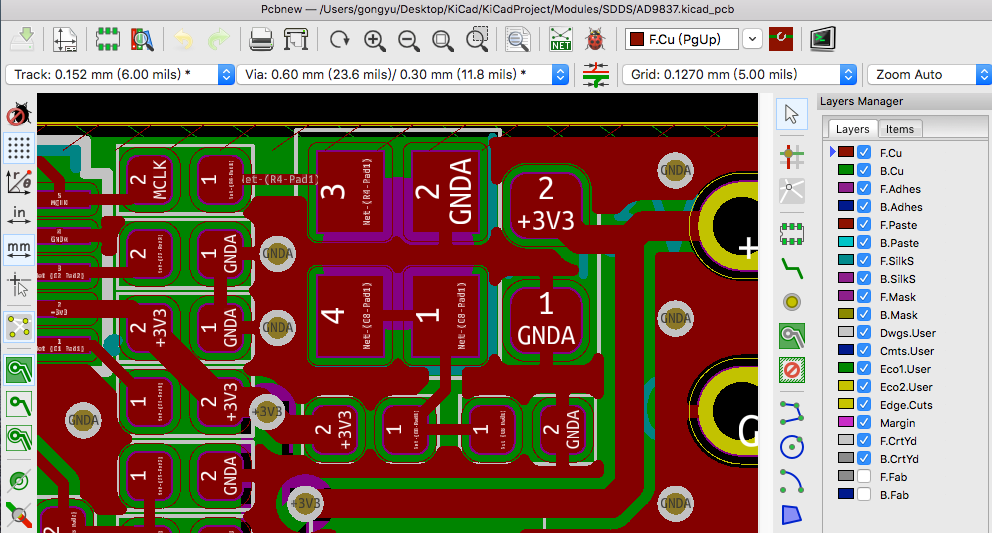
Task: Run design rules check ladybug icon
Action: [594, 39]
